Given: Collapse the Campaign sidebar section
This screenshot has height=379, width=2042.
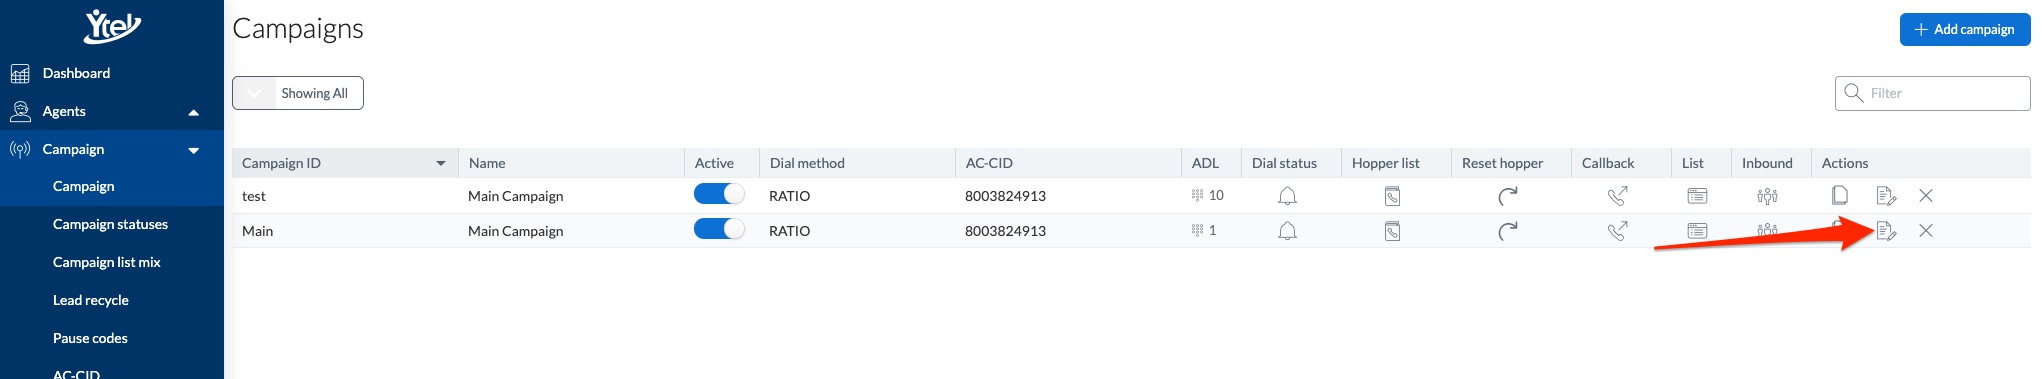Looking at the screenshot, I should (x=193, y=150).
